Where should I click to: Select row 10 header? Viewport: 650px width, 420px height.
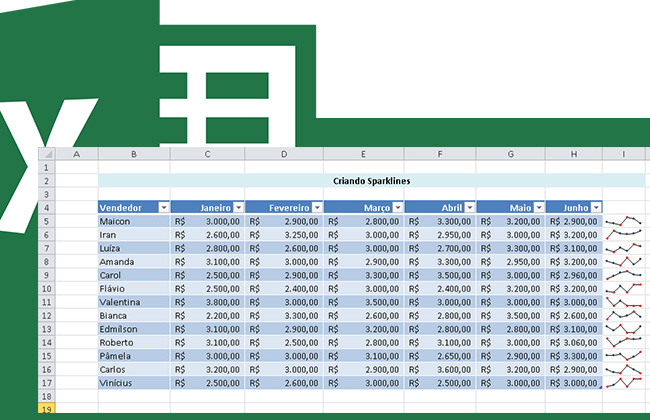point(47,289)
